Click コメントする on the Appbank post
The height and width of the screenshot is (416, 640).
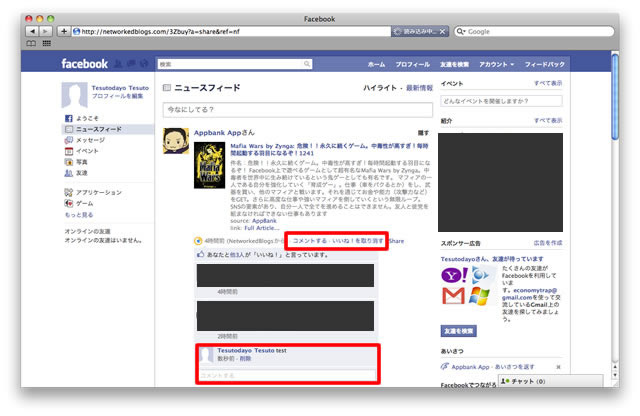coord(310,241)
